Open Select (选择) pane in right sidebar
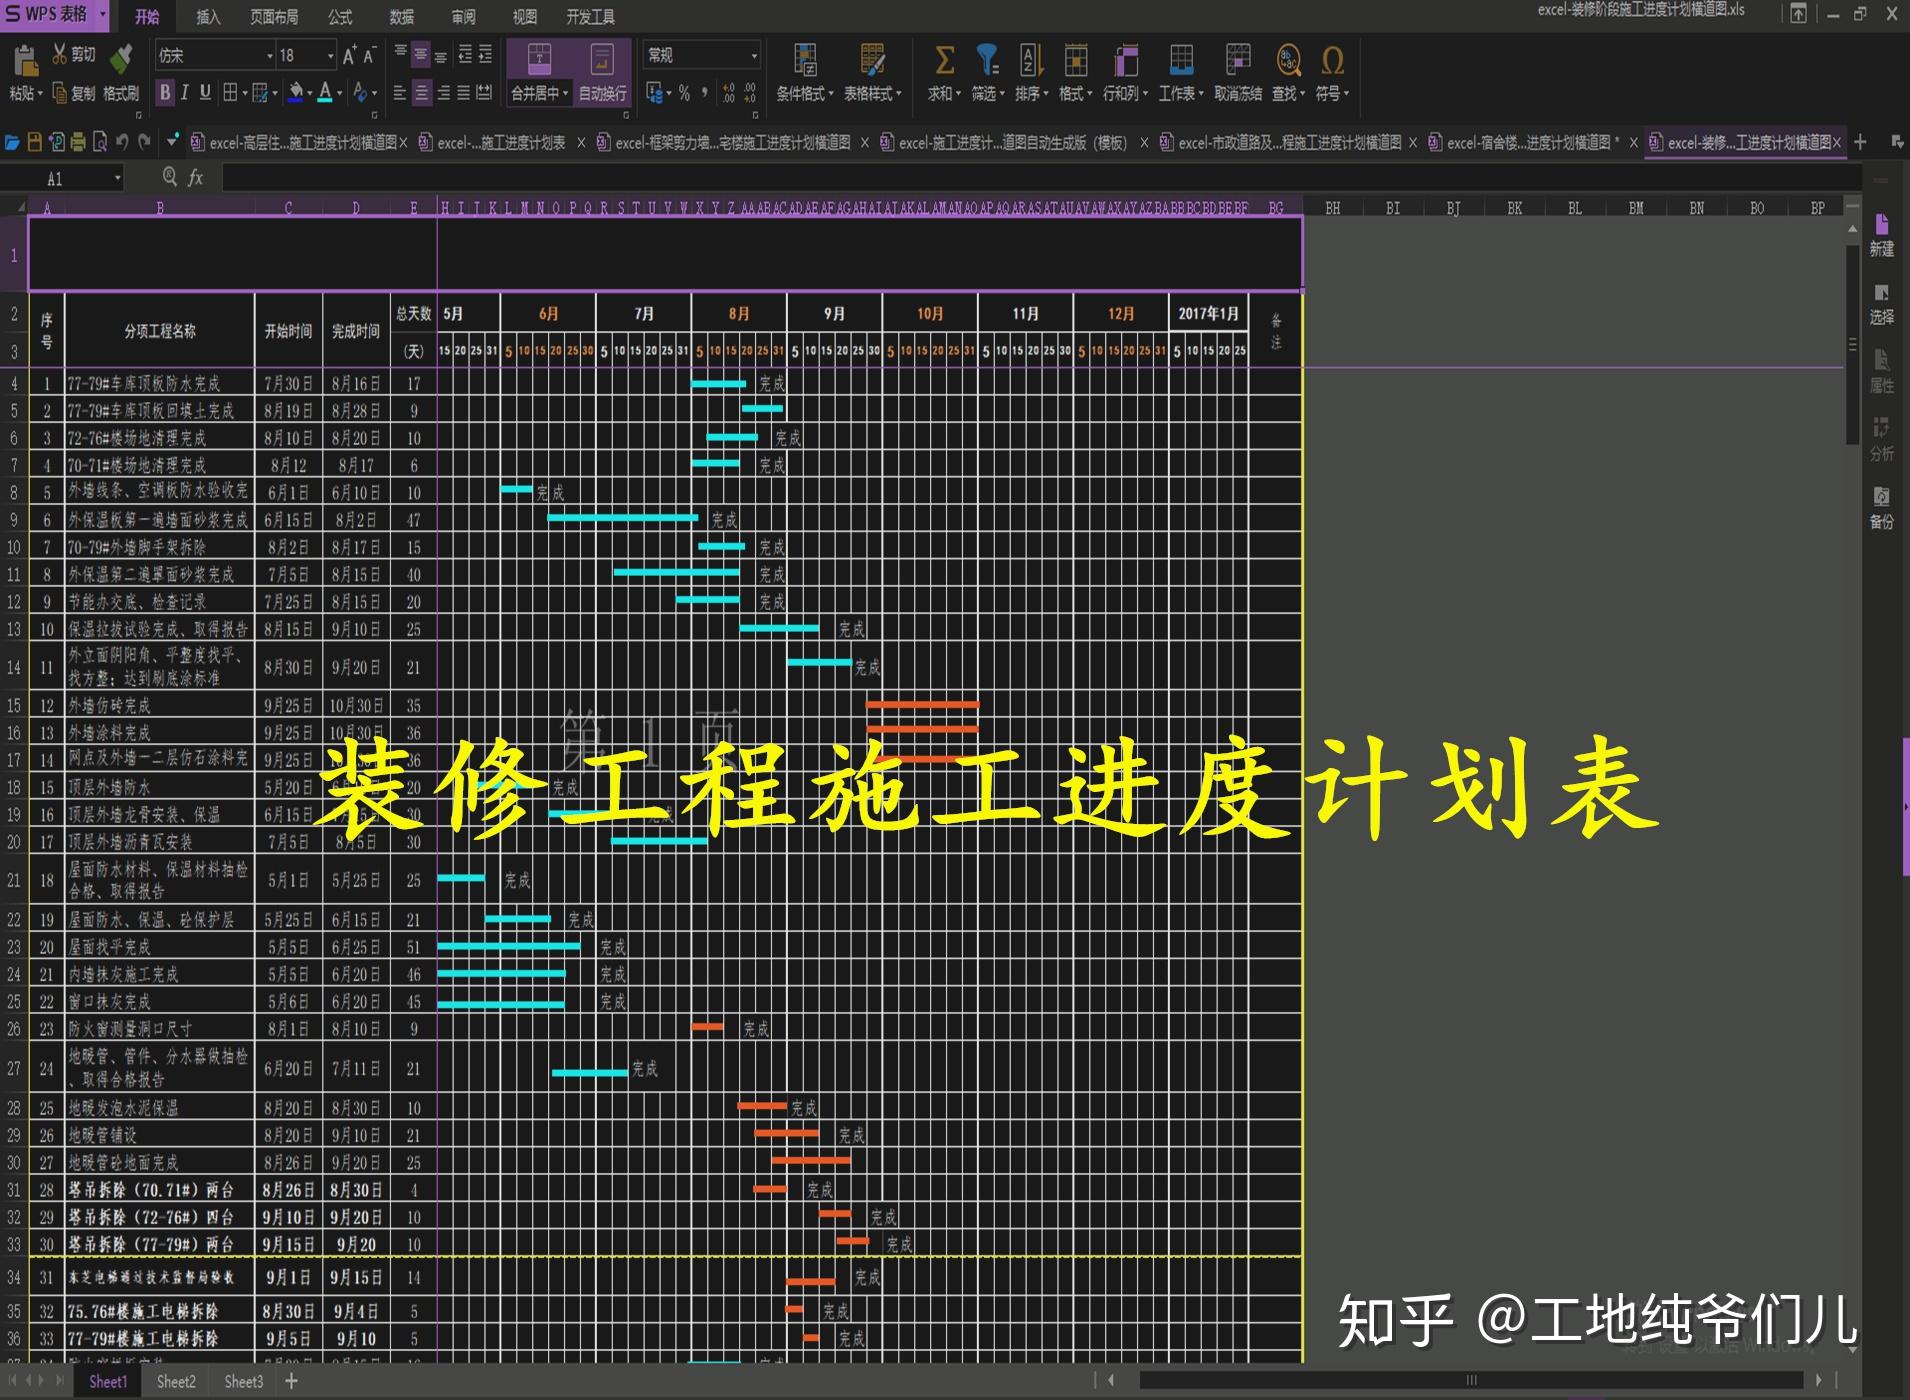The height and width of the screenshot is (1400, 1910). tap(1881, 304)
